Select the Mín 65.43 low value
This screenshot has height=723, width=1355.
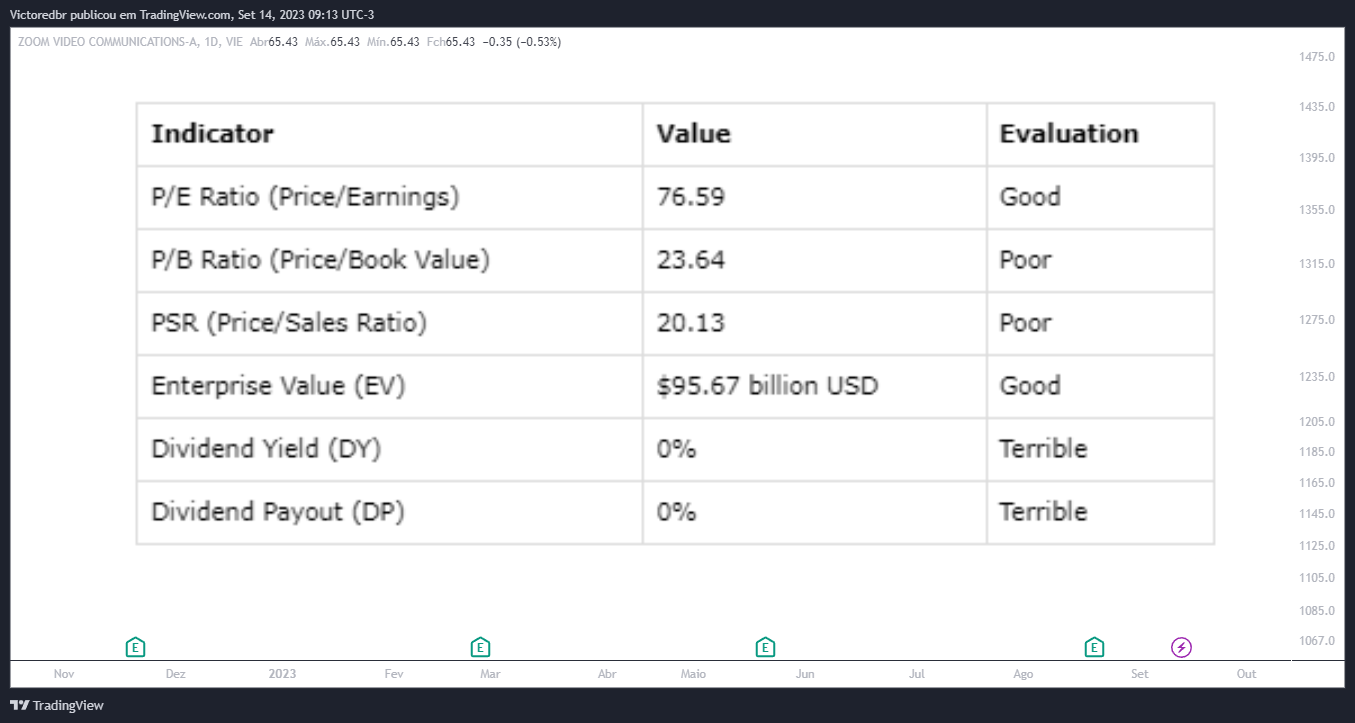(393, 42)
